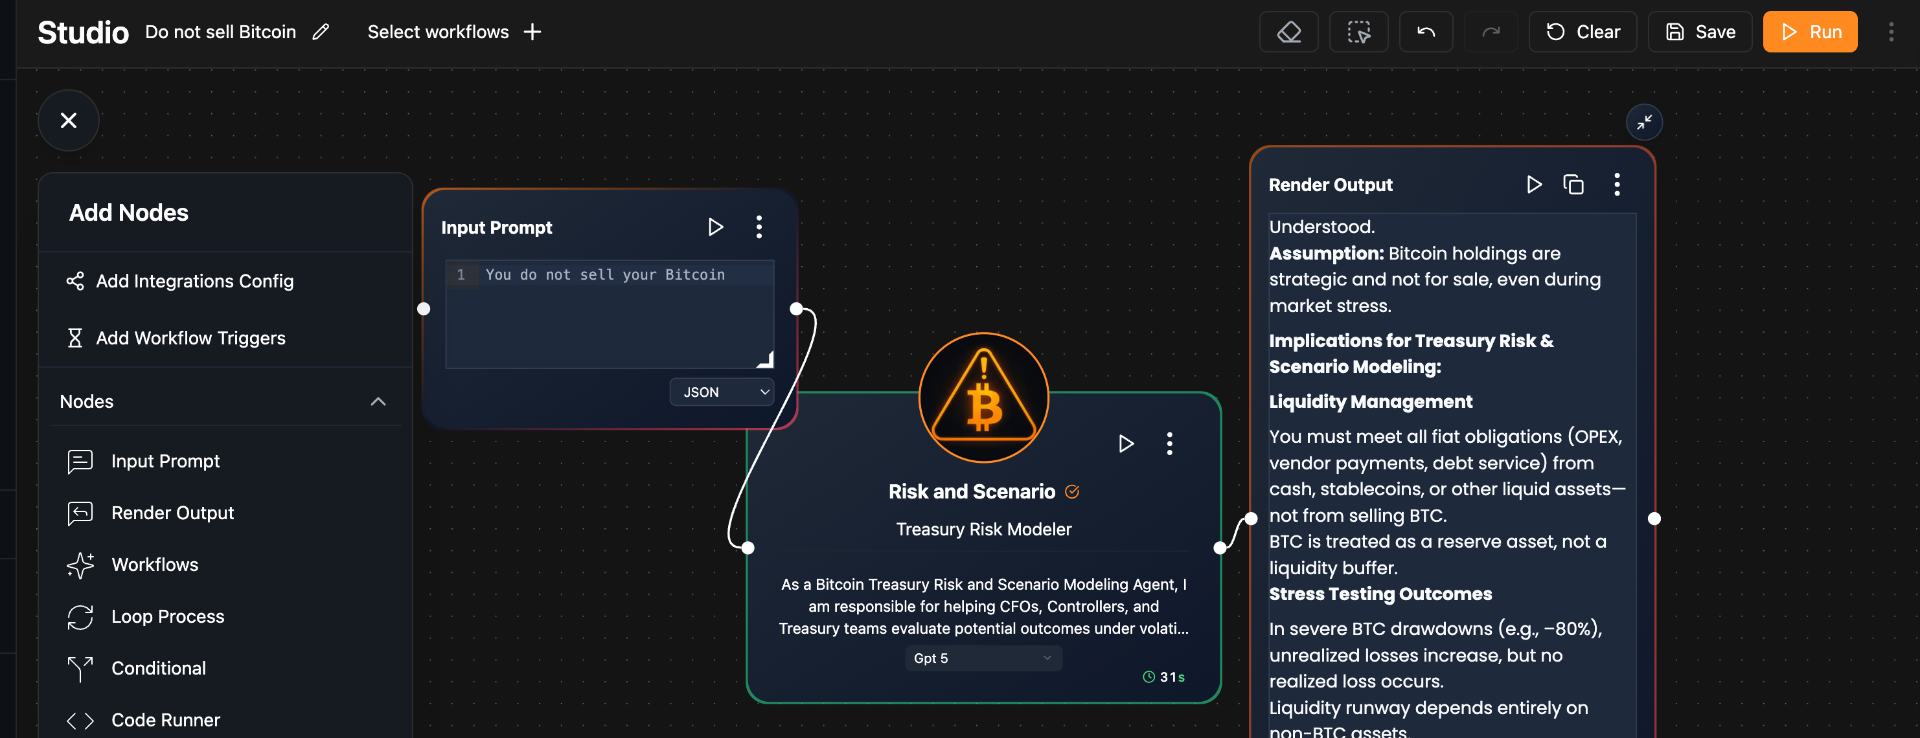
Task: Play the Render Output node
Action: coord(1534,184)
